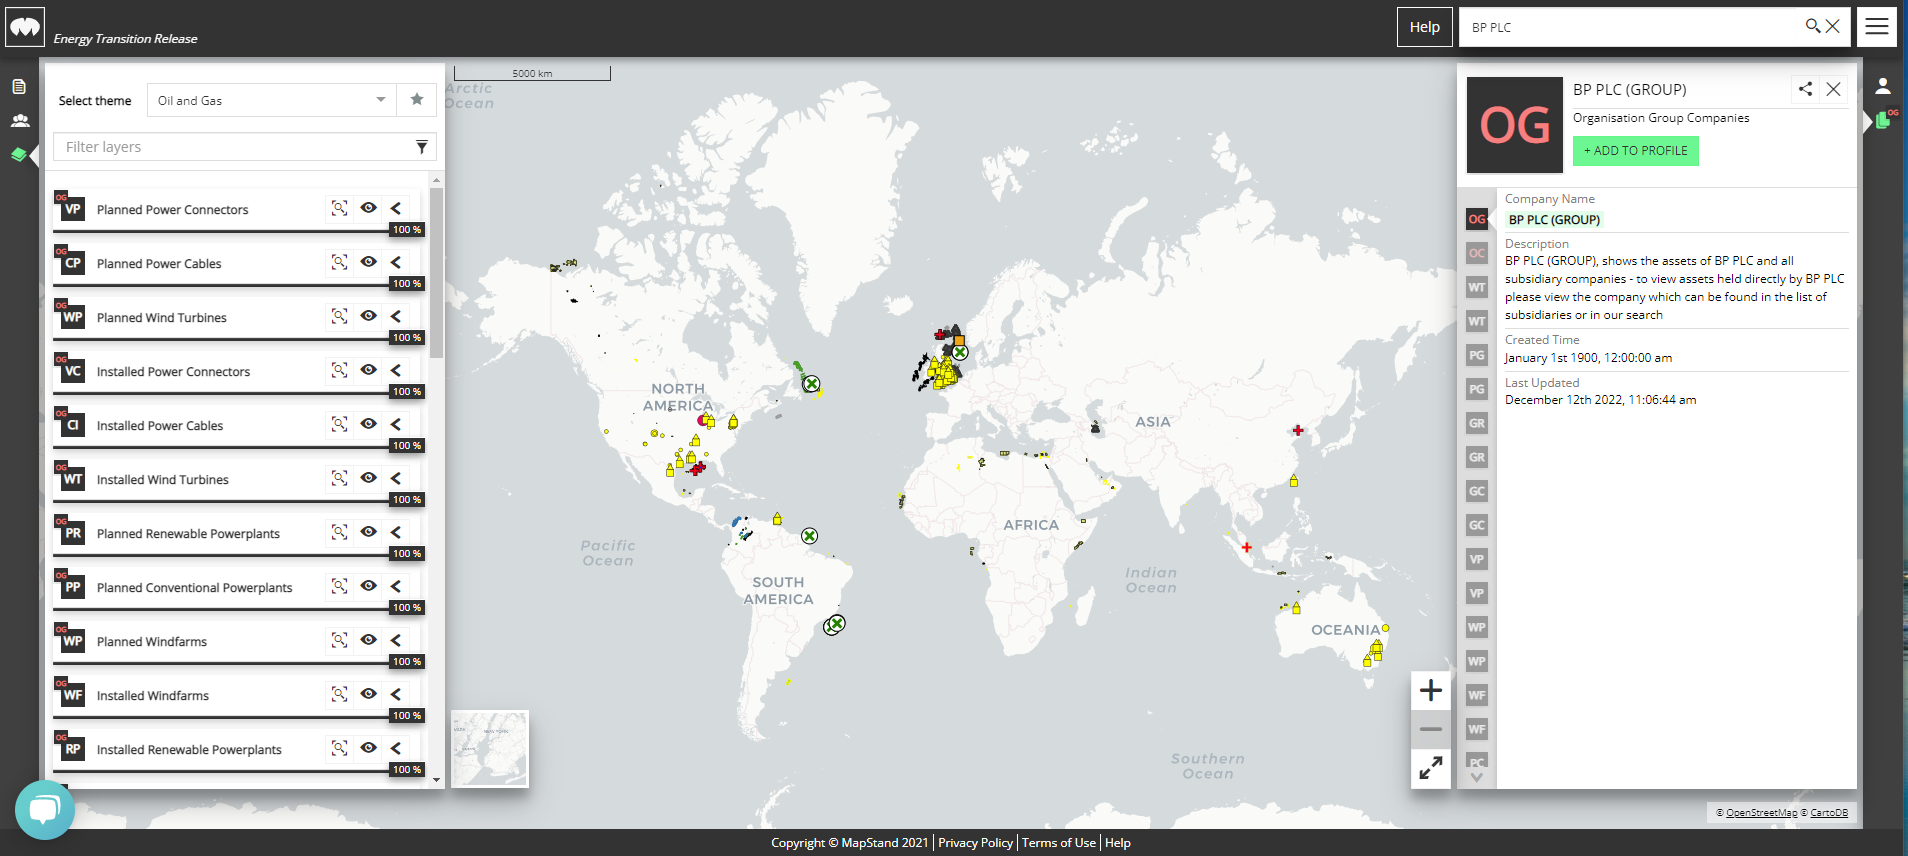1908x856 pixels.
Task: Expand options arrow for Planned Power Connectors
Action: (396, 208)
